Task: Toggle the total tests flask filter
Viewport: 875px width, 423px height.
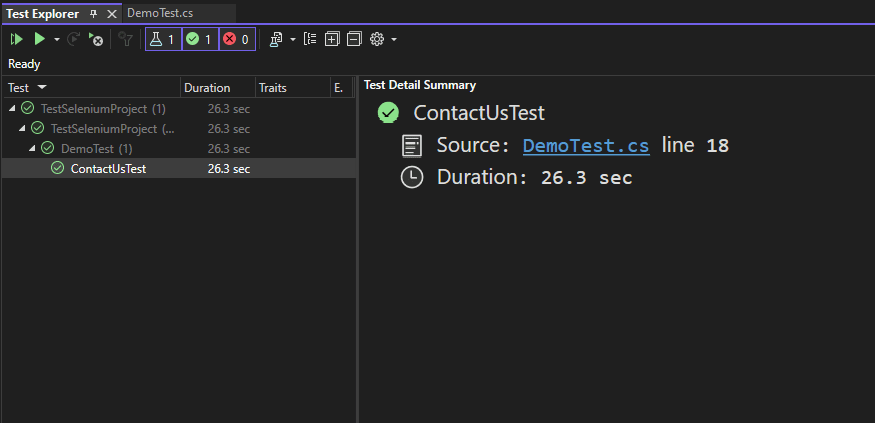Action: (163, 40)
